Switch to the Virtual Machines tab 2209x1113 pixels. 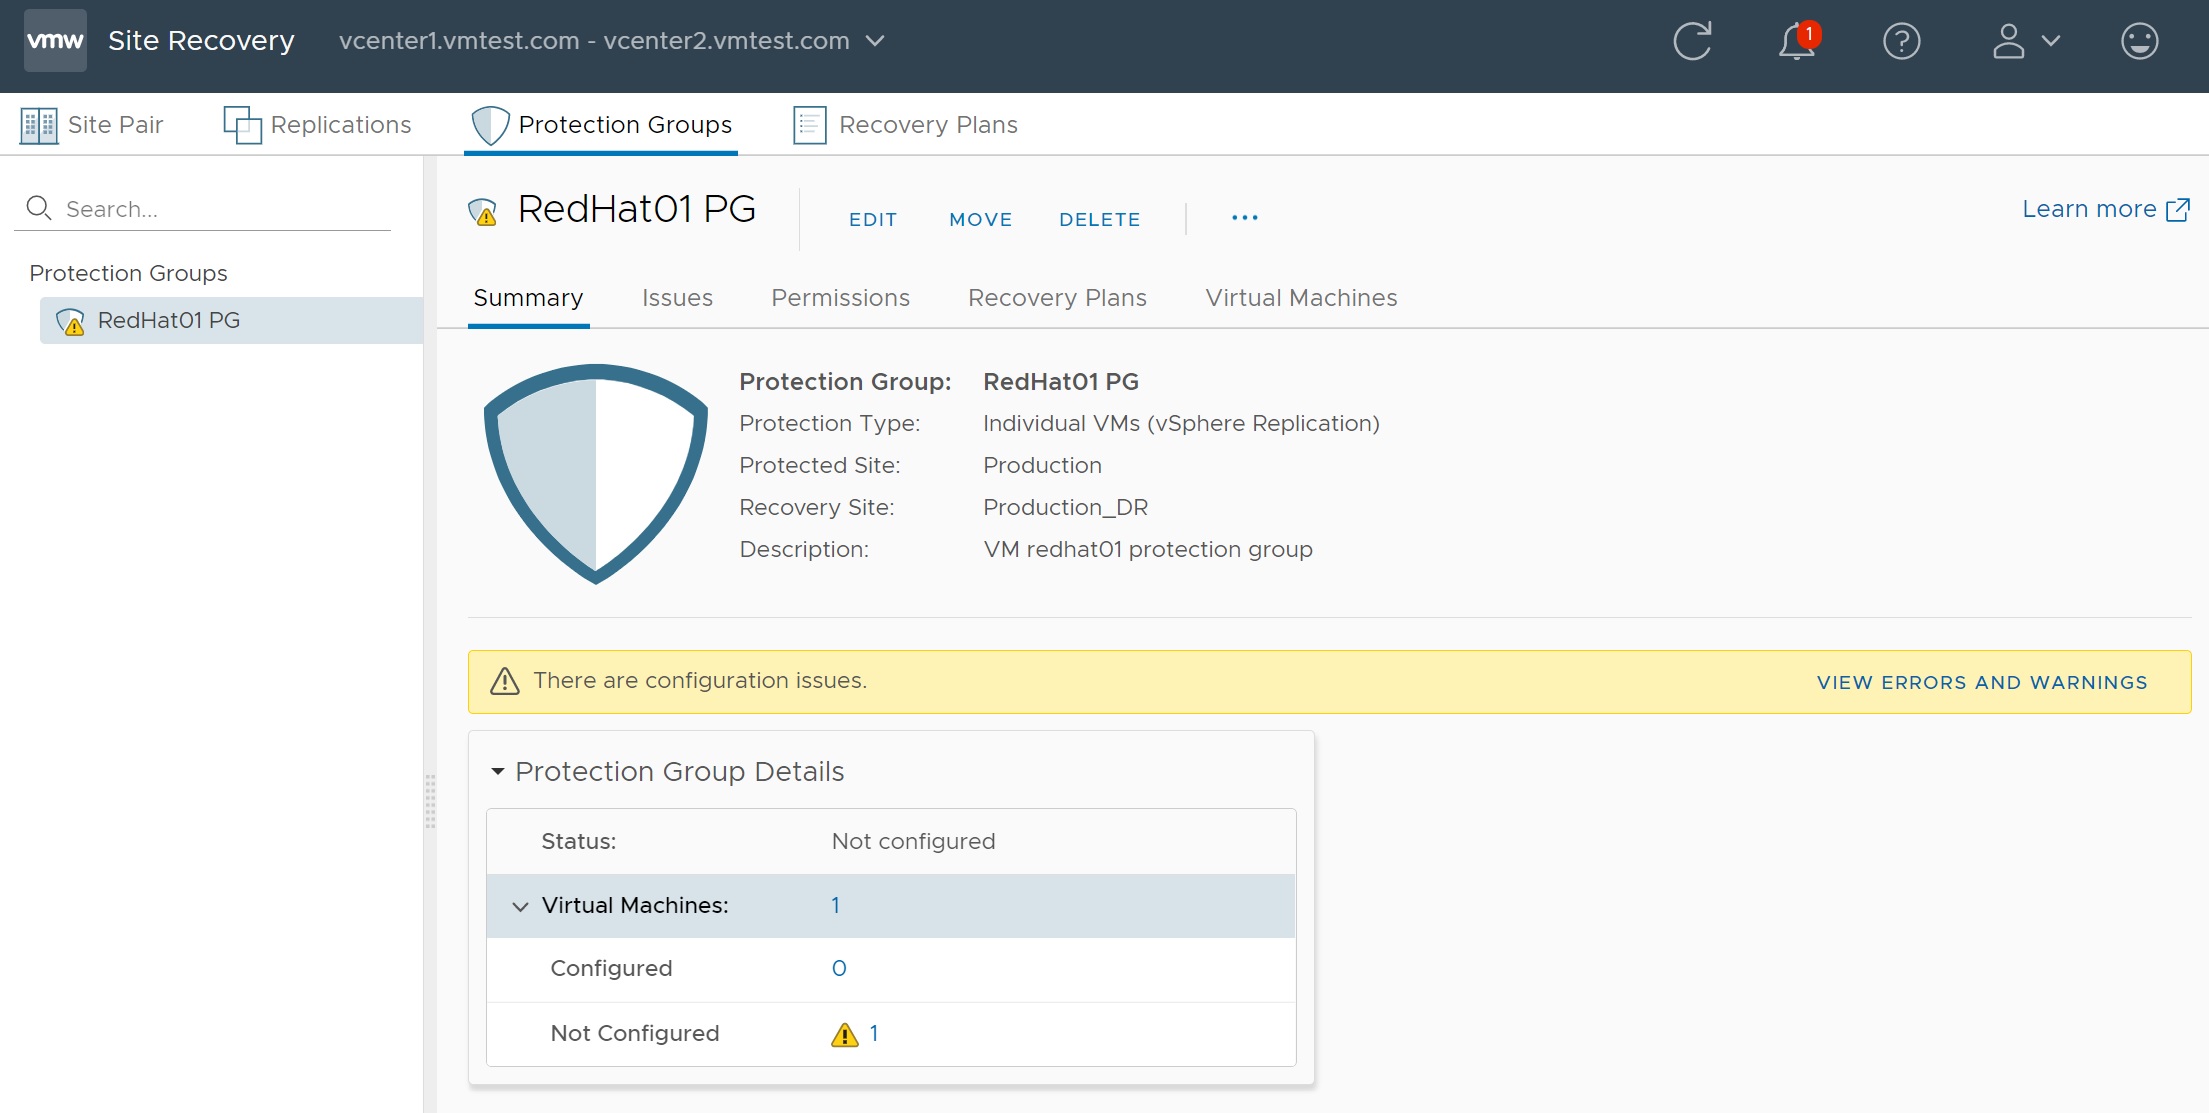(1301, 298)
